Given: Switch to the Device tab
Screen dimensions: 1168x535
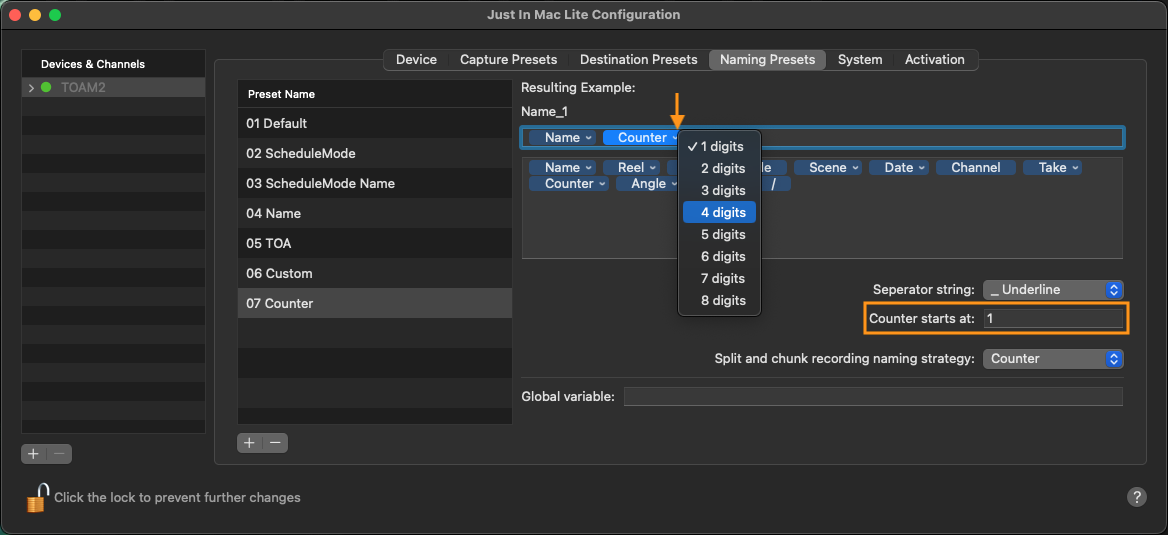Looking at the screenshot, I should pos(416,60).
